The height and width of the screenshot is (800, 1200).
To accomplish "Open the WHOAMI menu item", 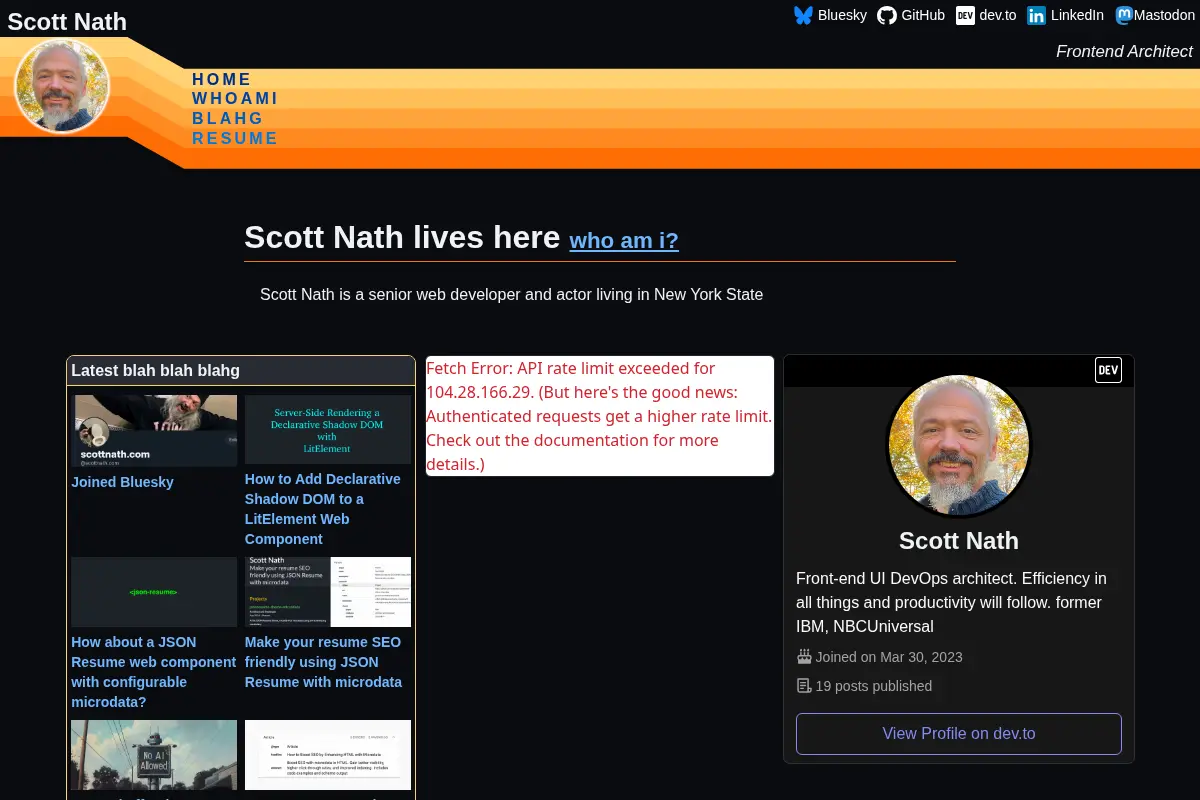I will (235, 98).
